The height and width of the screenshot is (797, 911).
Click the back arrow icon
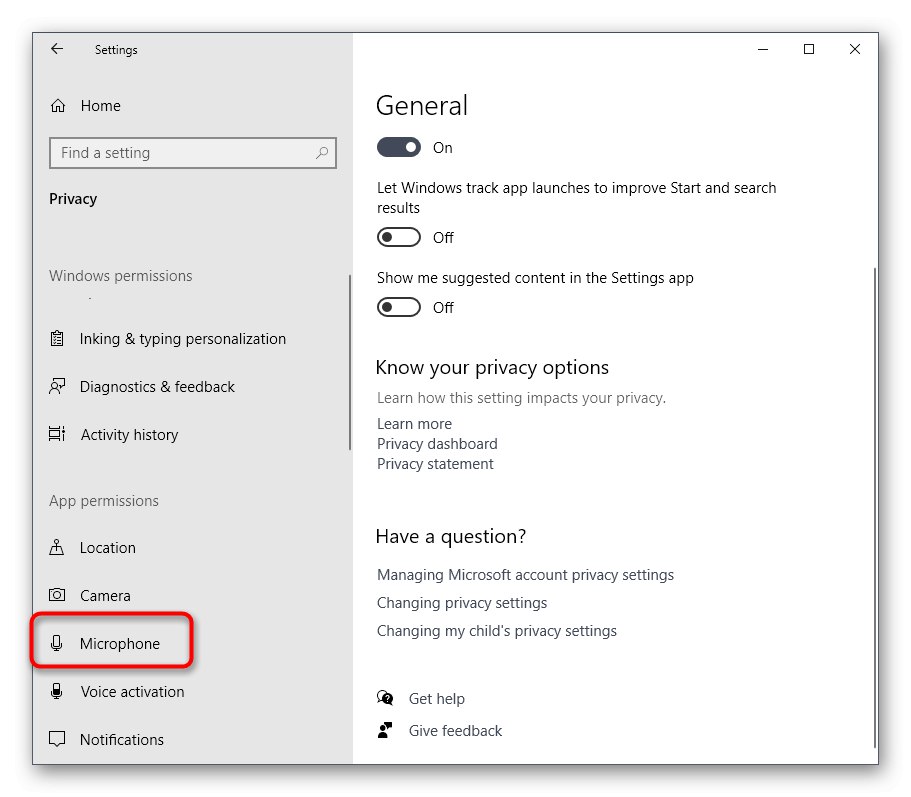coord(57,49)
